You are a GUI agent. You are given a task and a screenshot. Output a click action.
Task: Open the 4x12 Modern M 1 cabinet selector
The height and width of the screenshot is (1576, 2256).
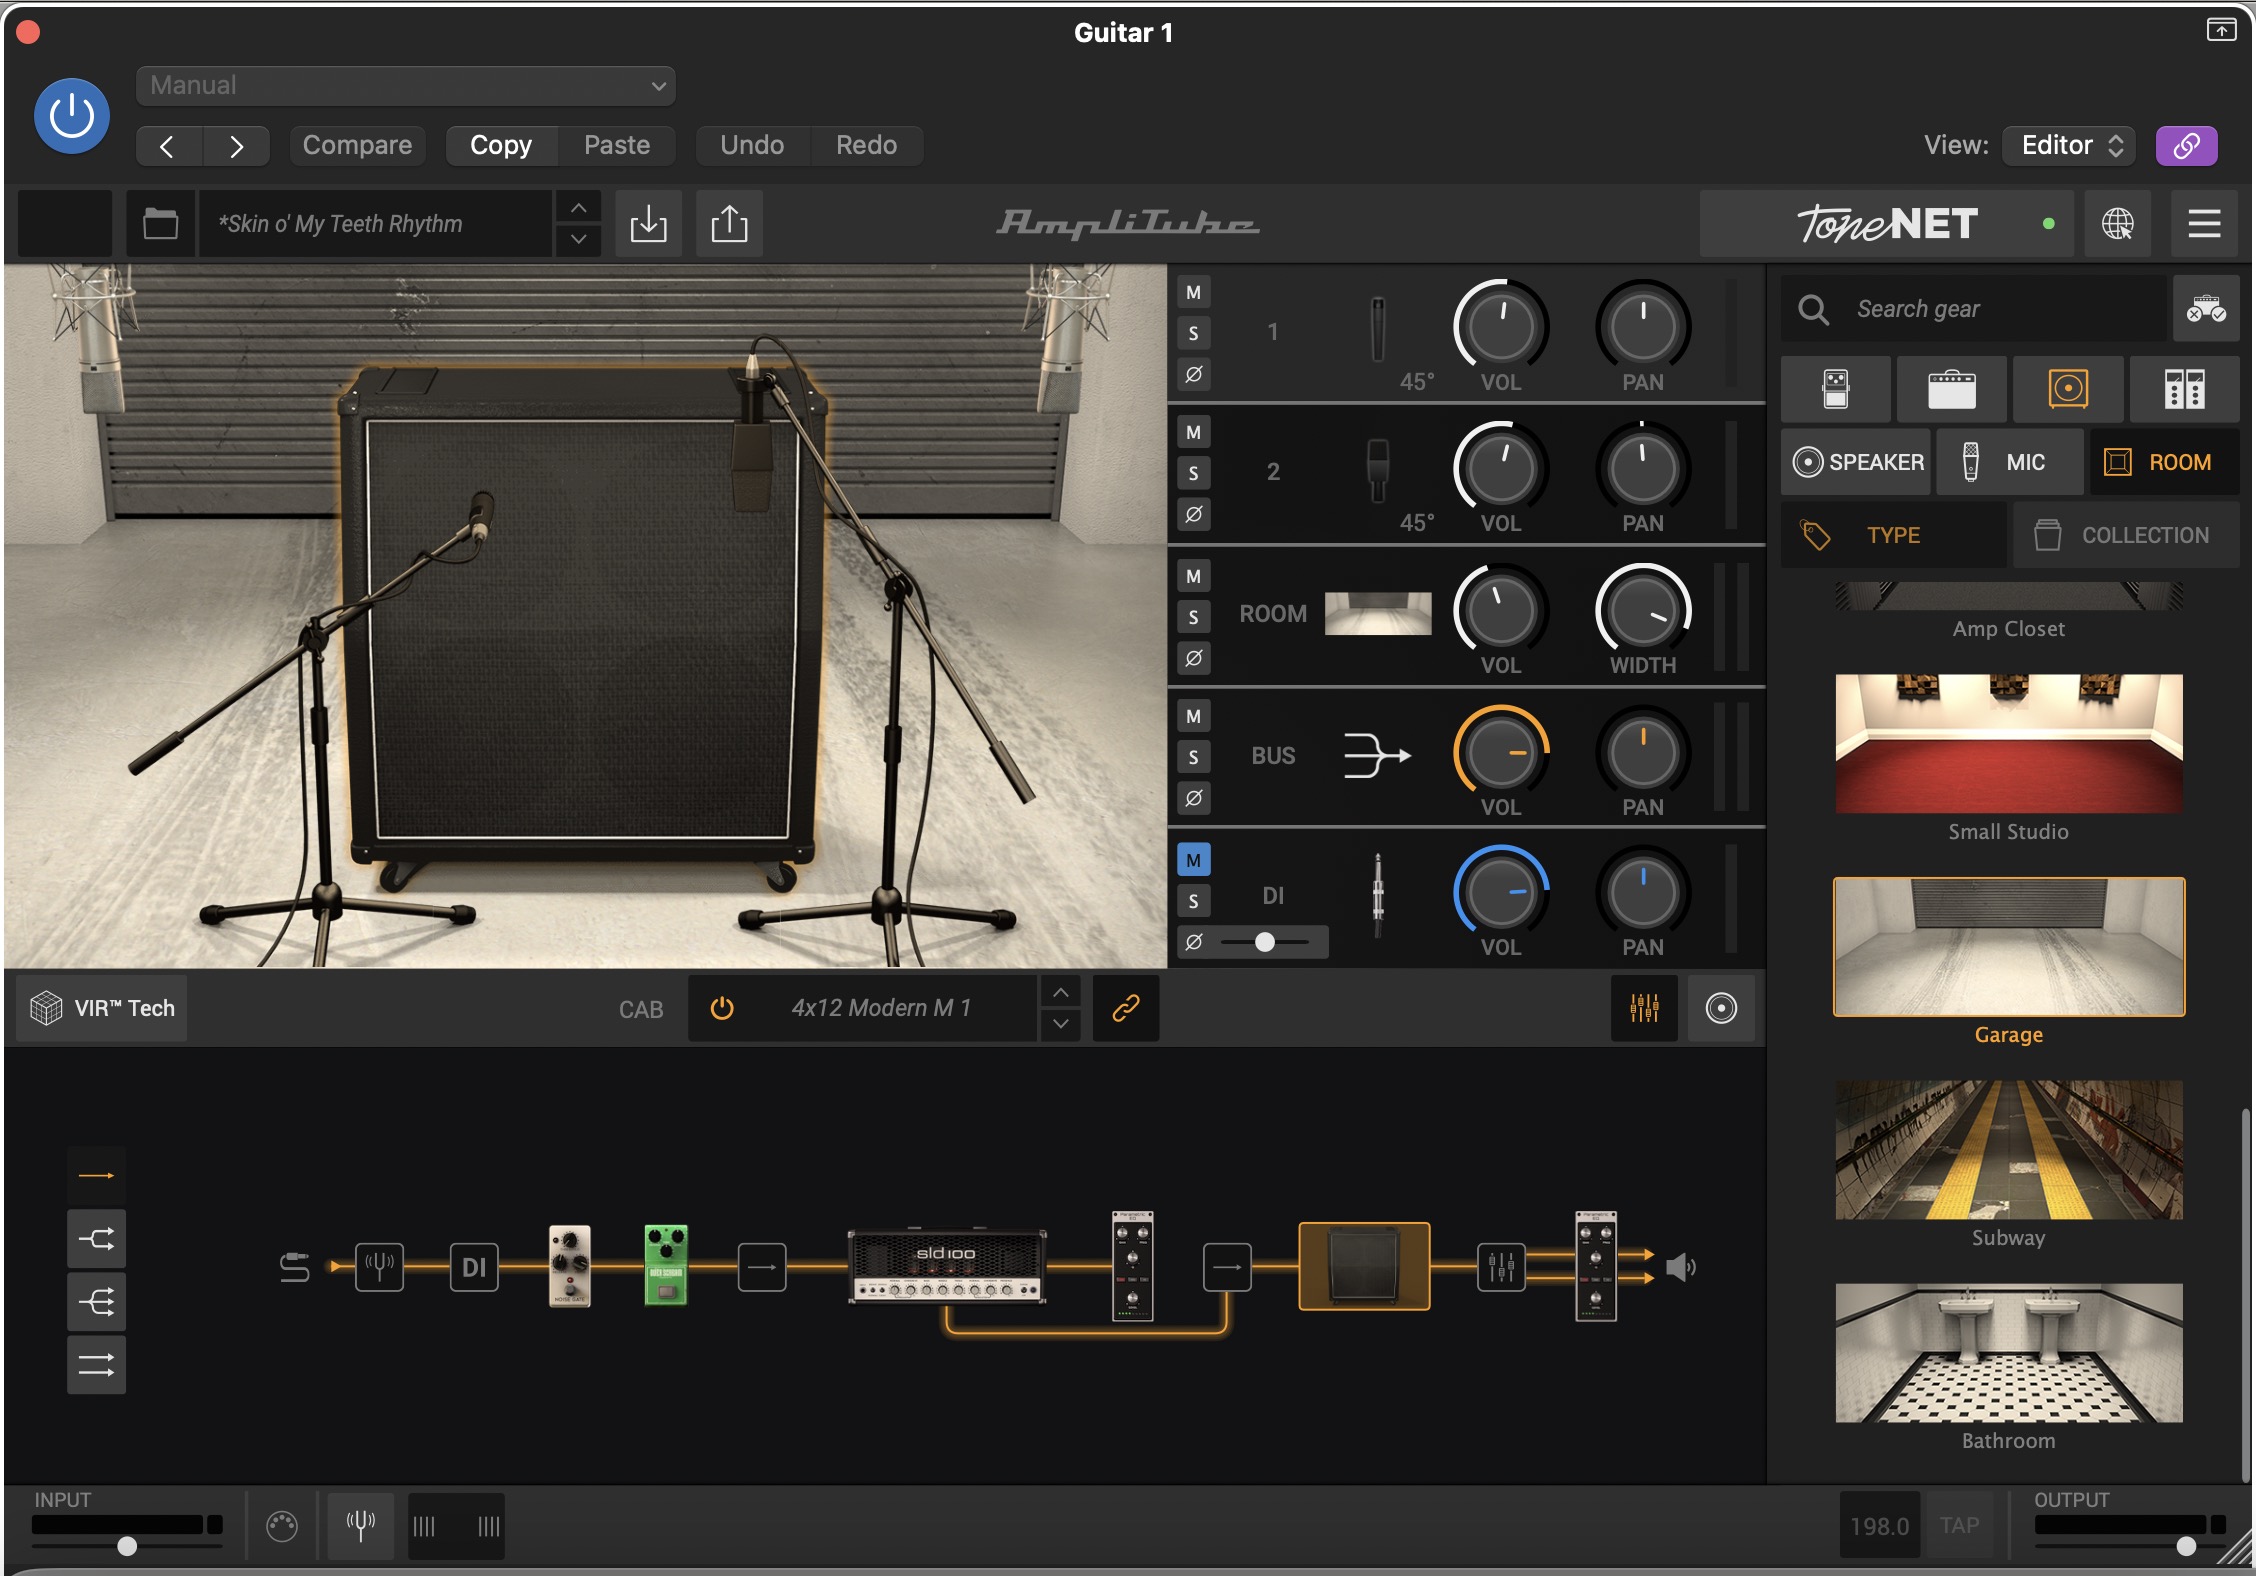click(882, 1008)
